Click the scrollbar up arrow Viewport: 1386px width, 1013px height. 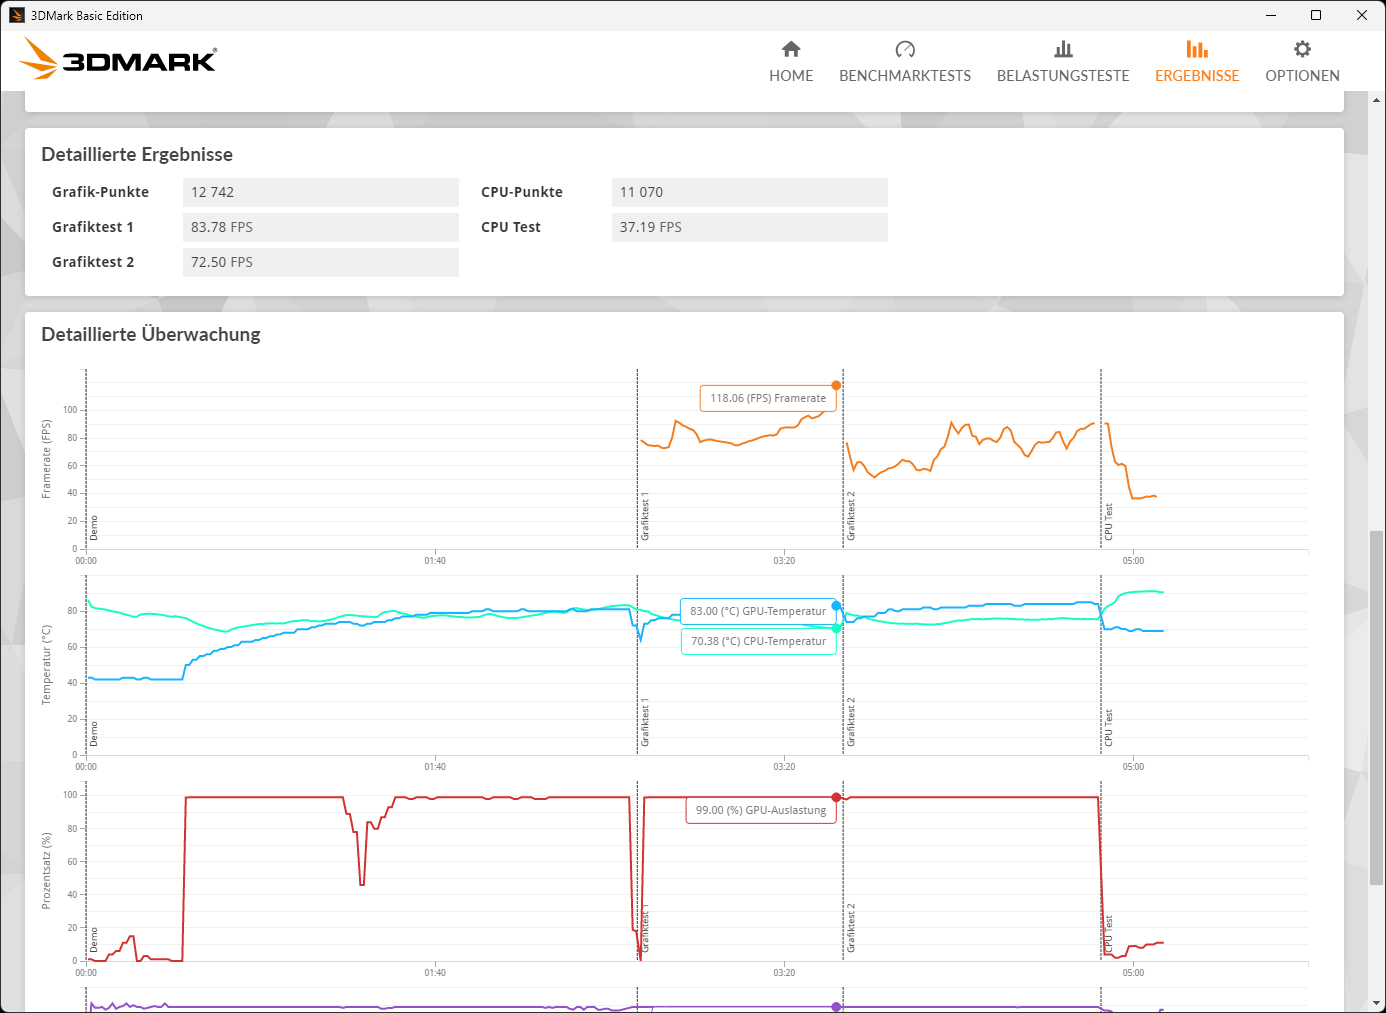1377,100
